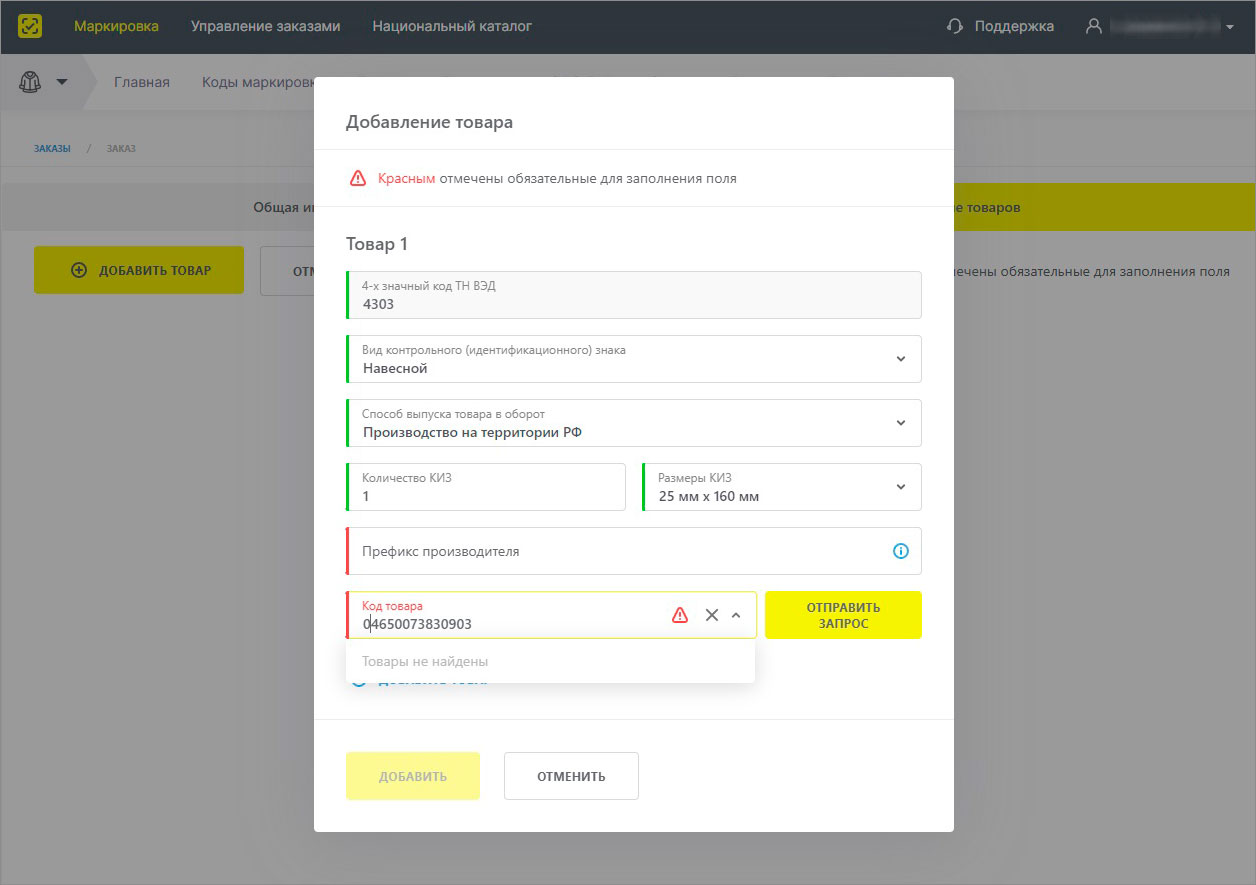Click the ЗАКАЗЫ breadcrumb link

click(53, 148)
